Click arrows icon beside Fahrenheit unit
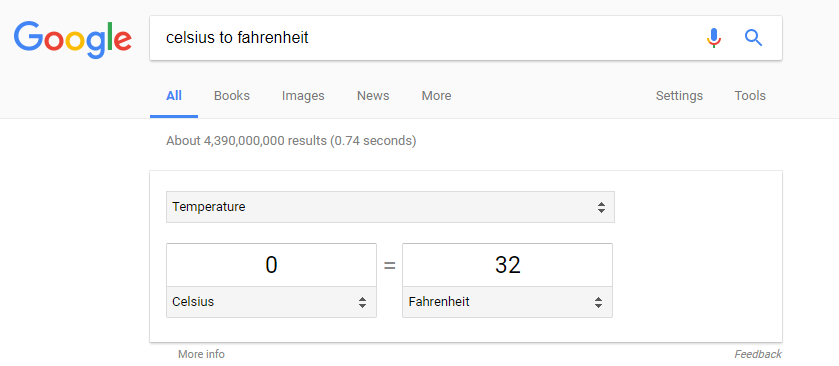The image size is (839, 366). click(598, 302)
